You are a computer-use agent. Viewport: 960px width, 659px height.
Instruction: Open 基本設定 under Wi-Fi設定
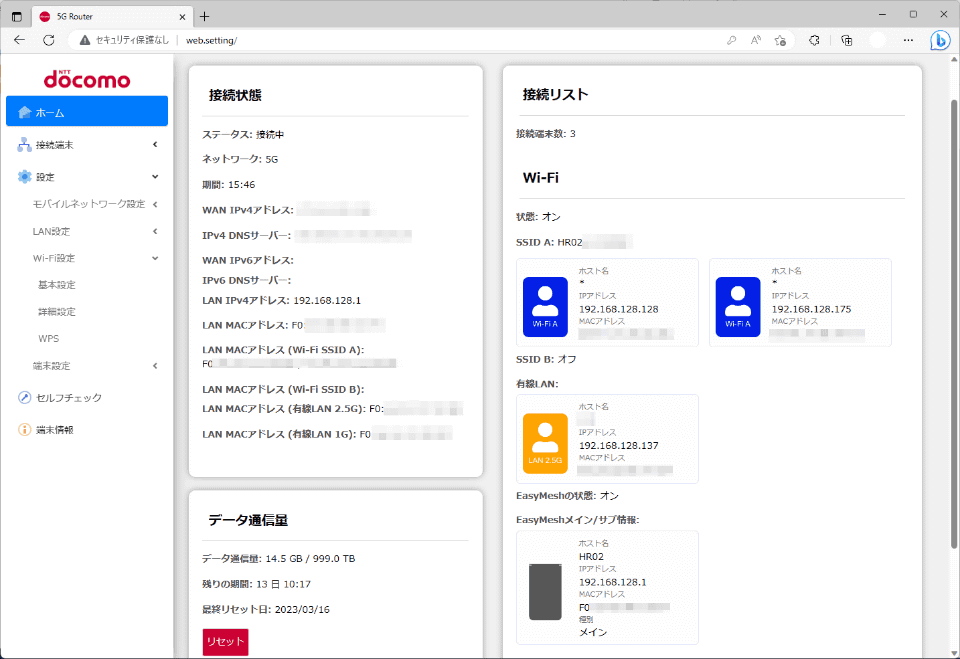(x=57, y=285)
